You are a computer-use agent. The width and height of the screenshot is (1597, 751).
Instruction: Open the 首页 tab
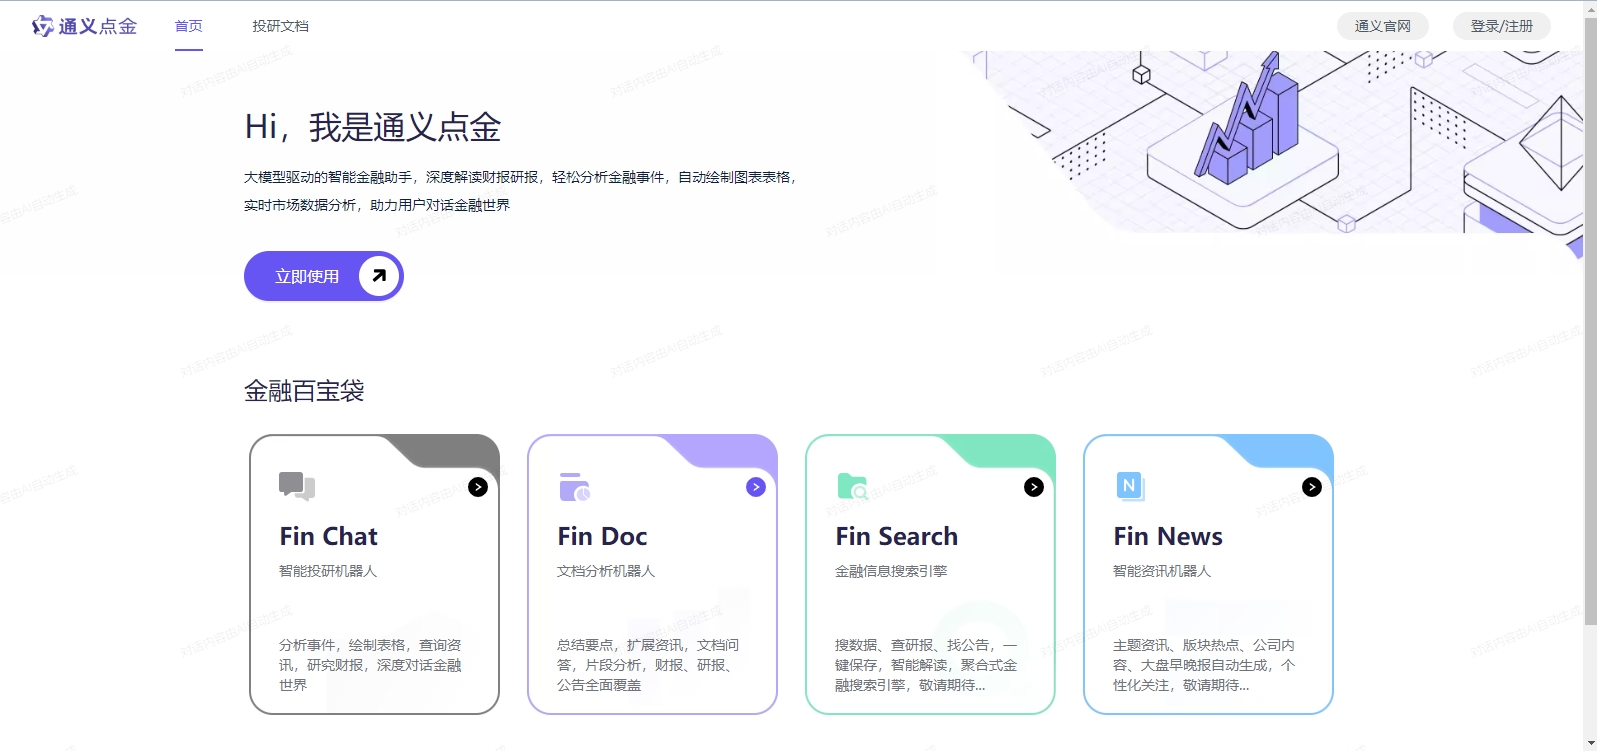point(189,26)
